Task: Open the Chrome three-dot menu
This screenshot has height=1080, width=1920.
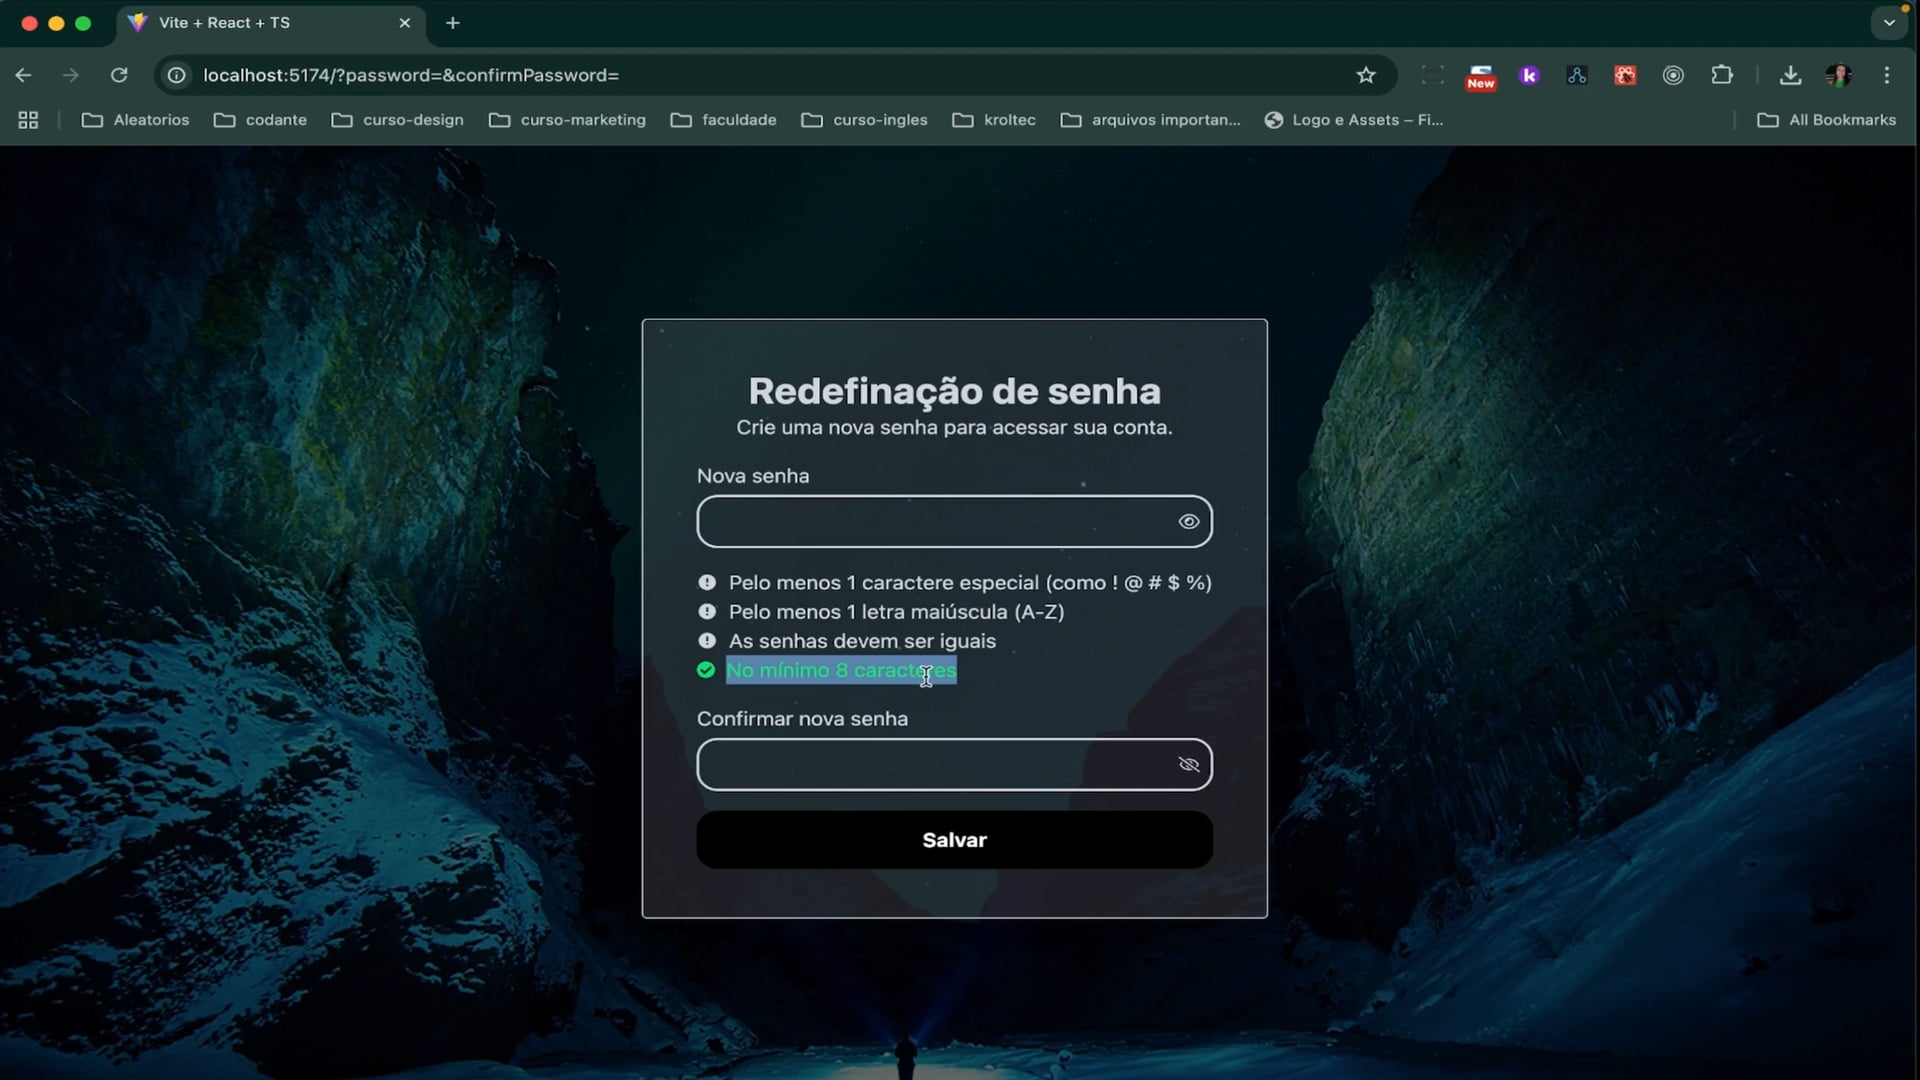Action: 1887,75
